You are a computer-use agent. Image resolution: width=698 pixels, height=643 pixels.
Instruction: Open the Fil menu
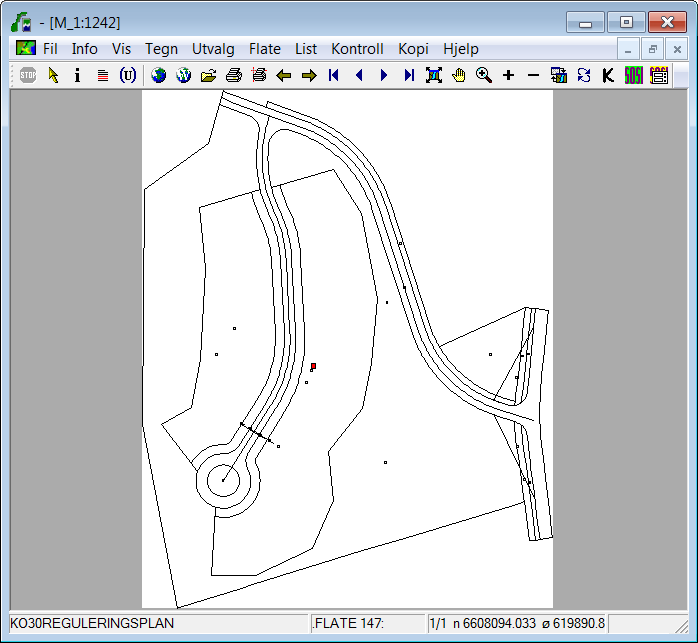click(x=50, y=49)
